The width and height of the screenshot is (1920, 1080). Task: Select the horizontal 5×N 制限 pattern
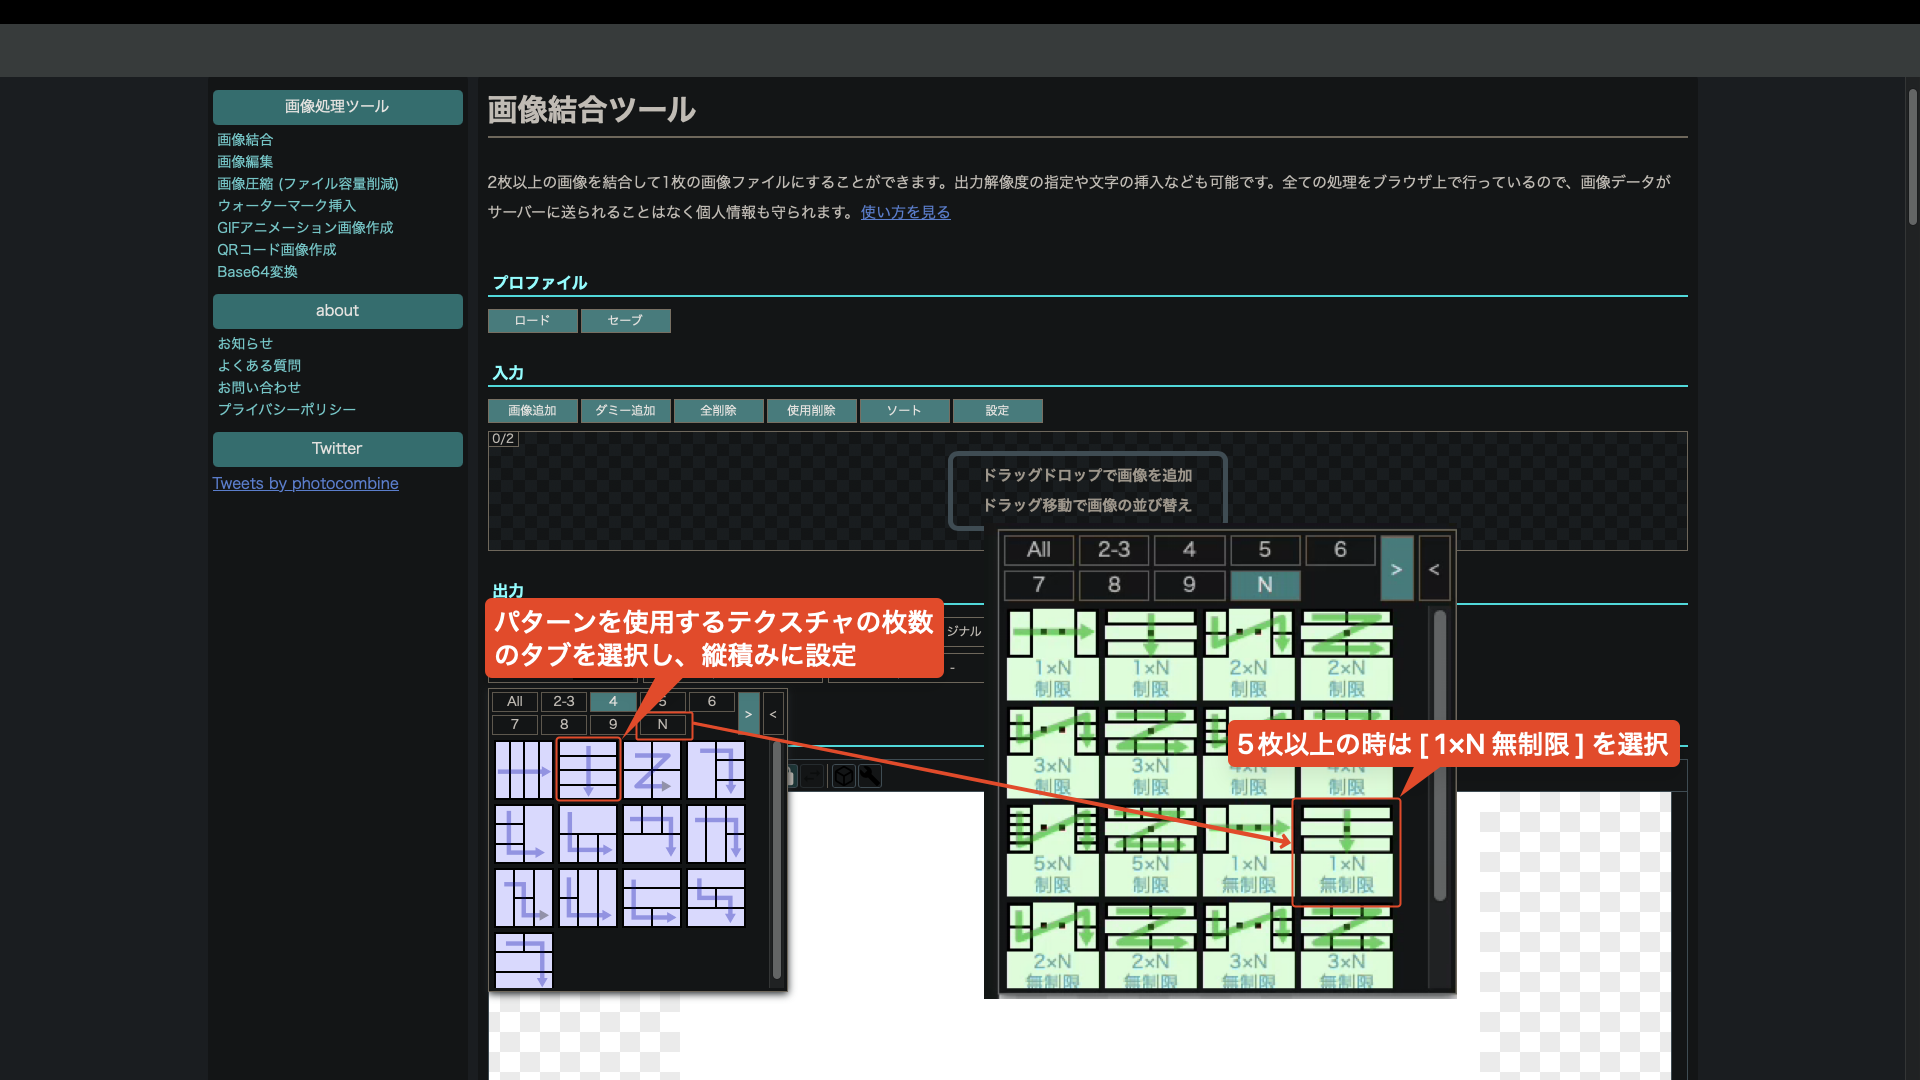[1052, 852]
